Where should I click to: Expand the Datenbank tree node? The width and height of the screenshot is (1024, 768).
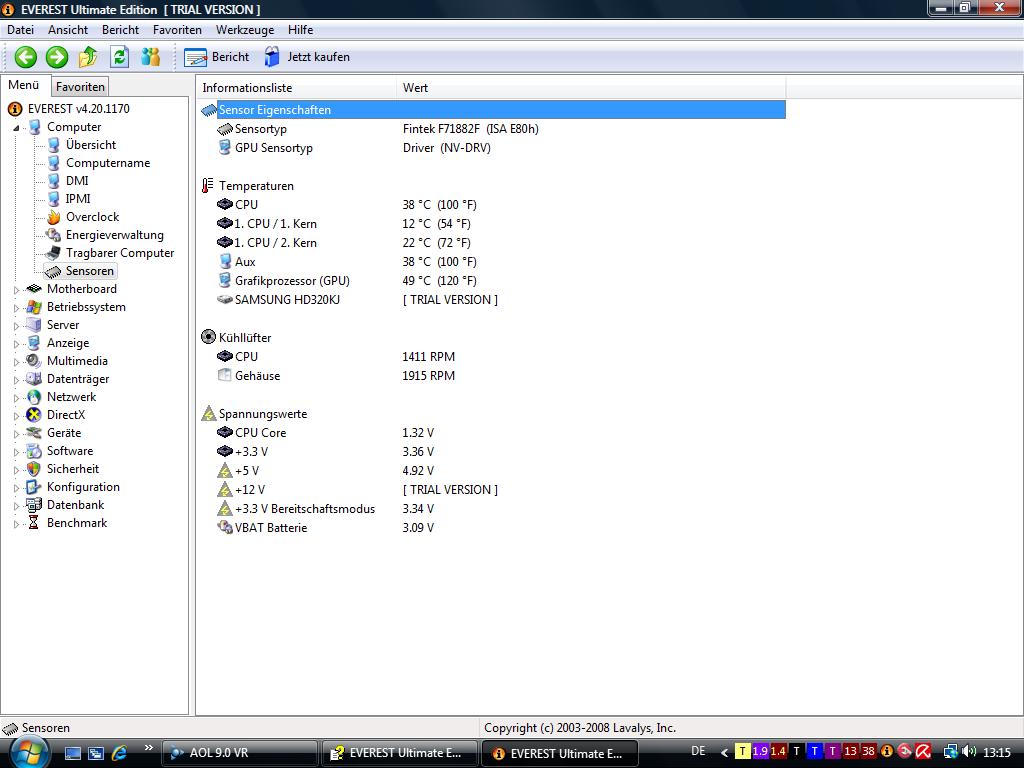coord(17,505)
